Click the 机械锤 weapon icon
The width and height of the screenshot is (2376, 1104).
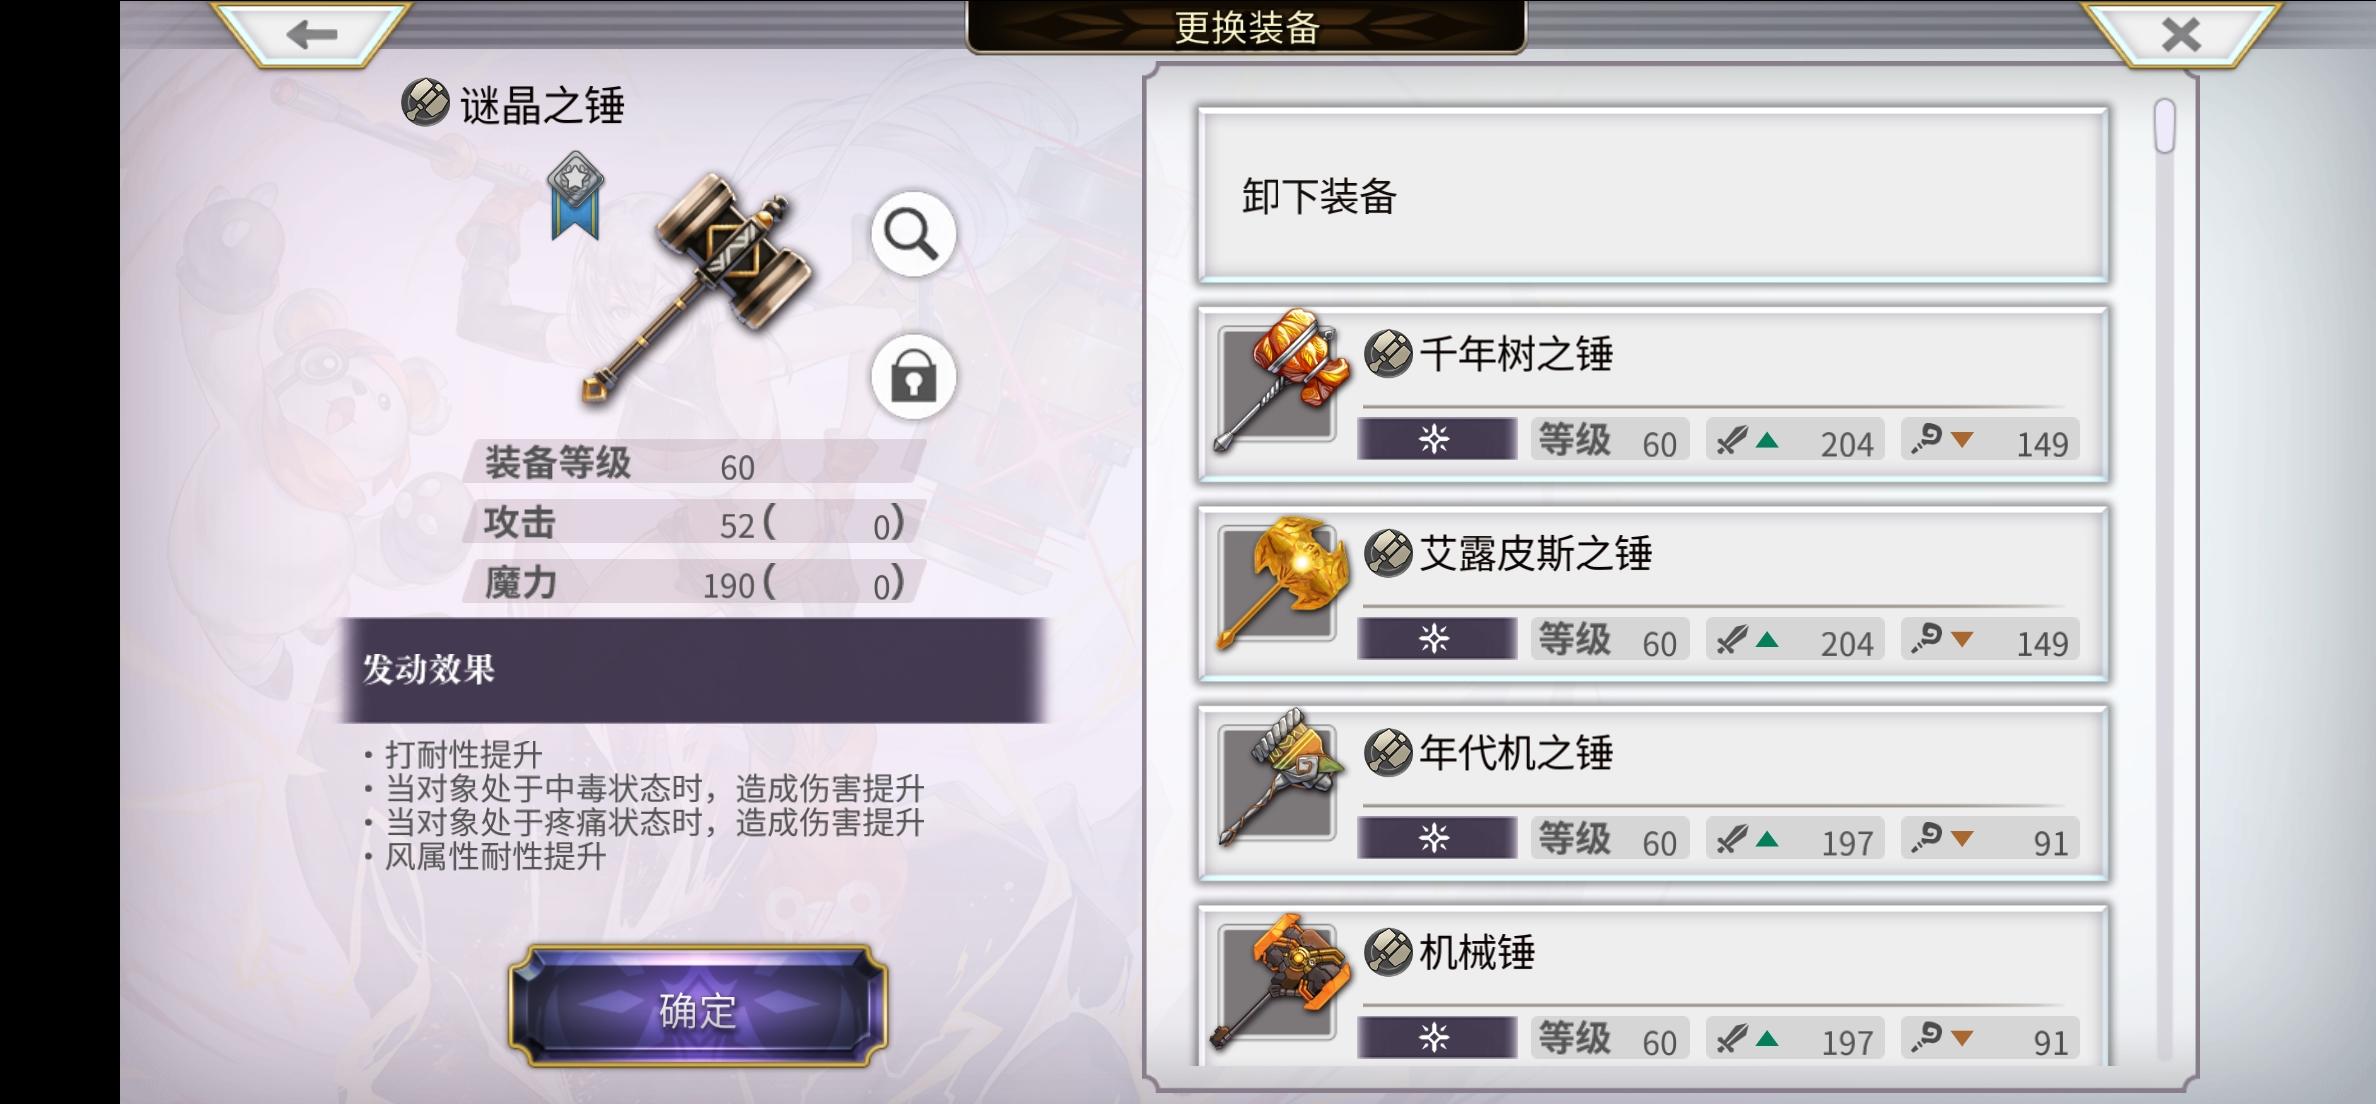click(x=1279, y=981)
